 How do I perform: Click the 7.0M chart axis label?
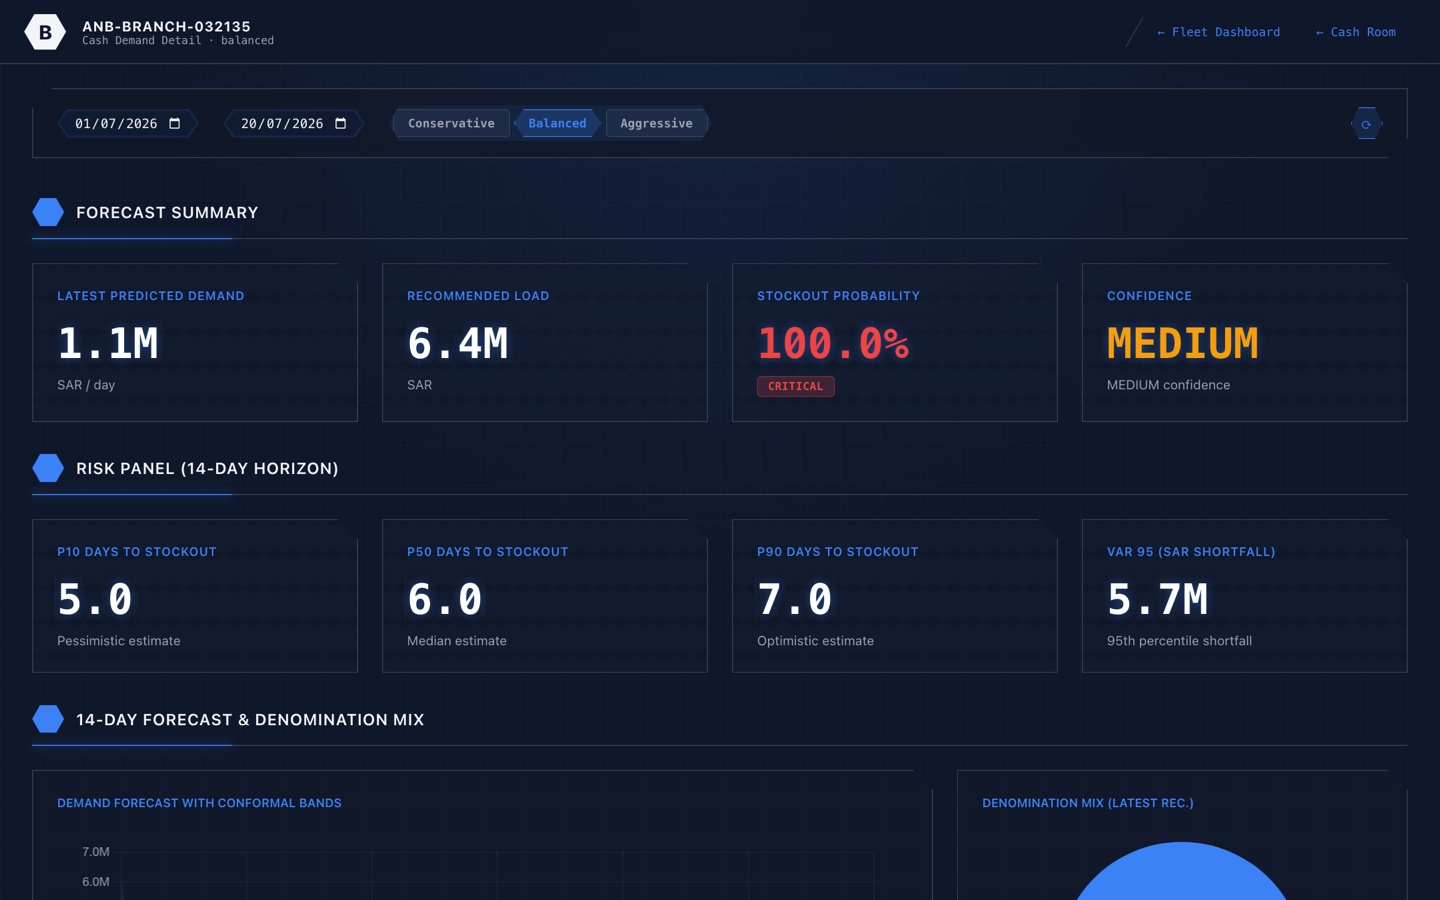tap(96, 852)
